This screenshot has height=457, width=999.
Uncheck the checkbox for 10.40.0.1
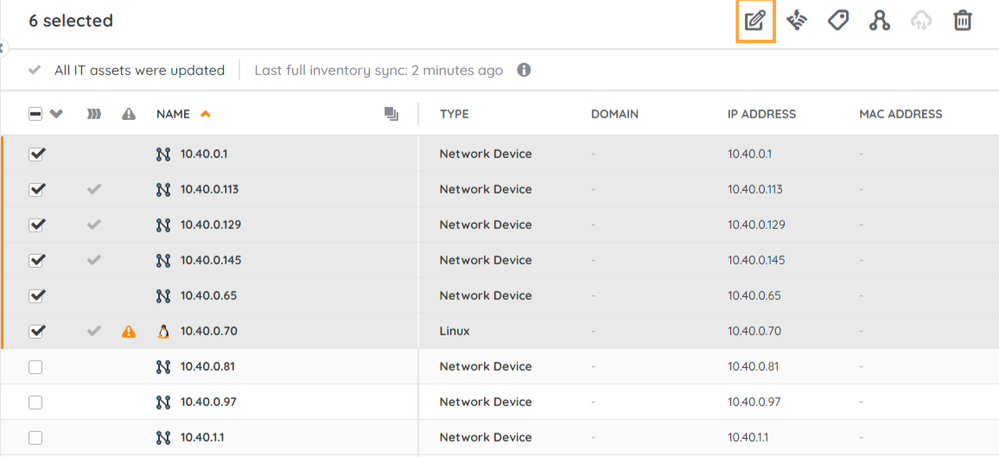[x=37, y=154]
